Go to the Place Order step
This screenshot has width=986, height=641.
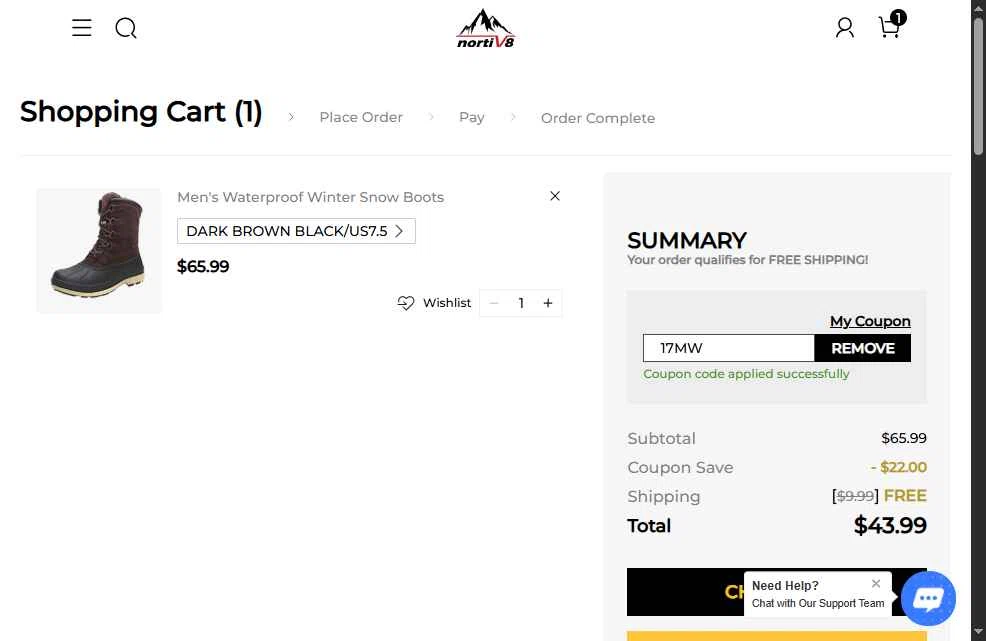click(361, 118)
